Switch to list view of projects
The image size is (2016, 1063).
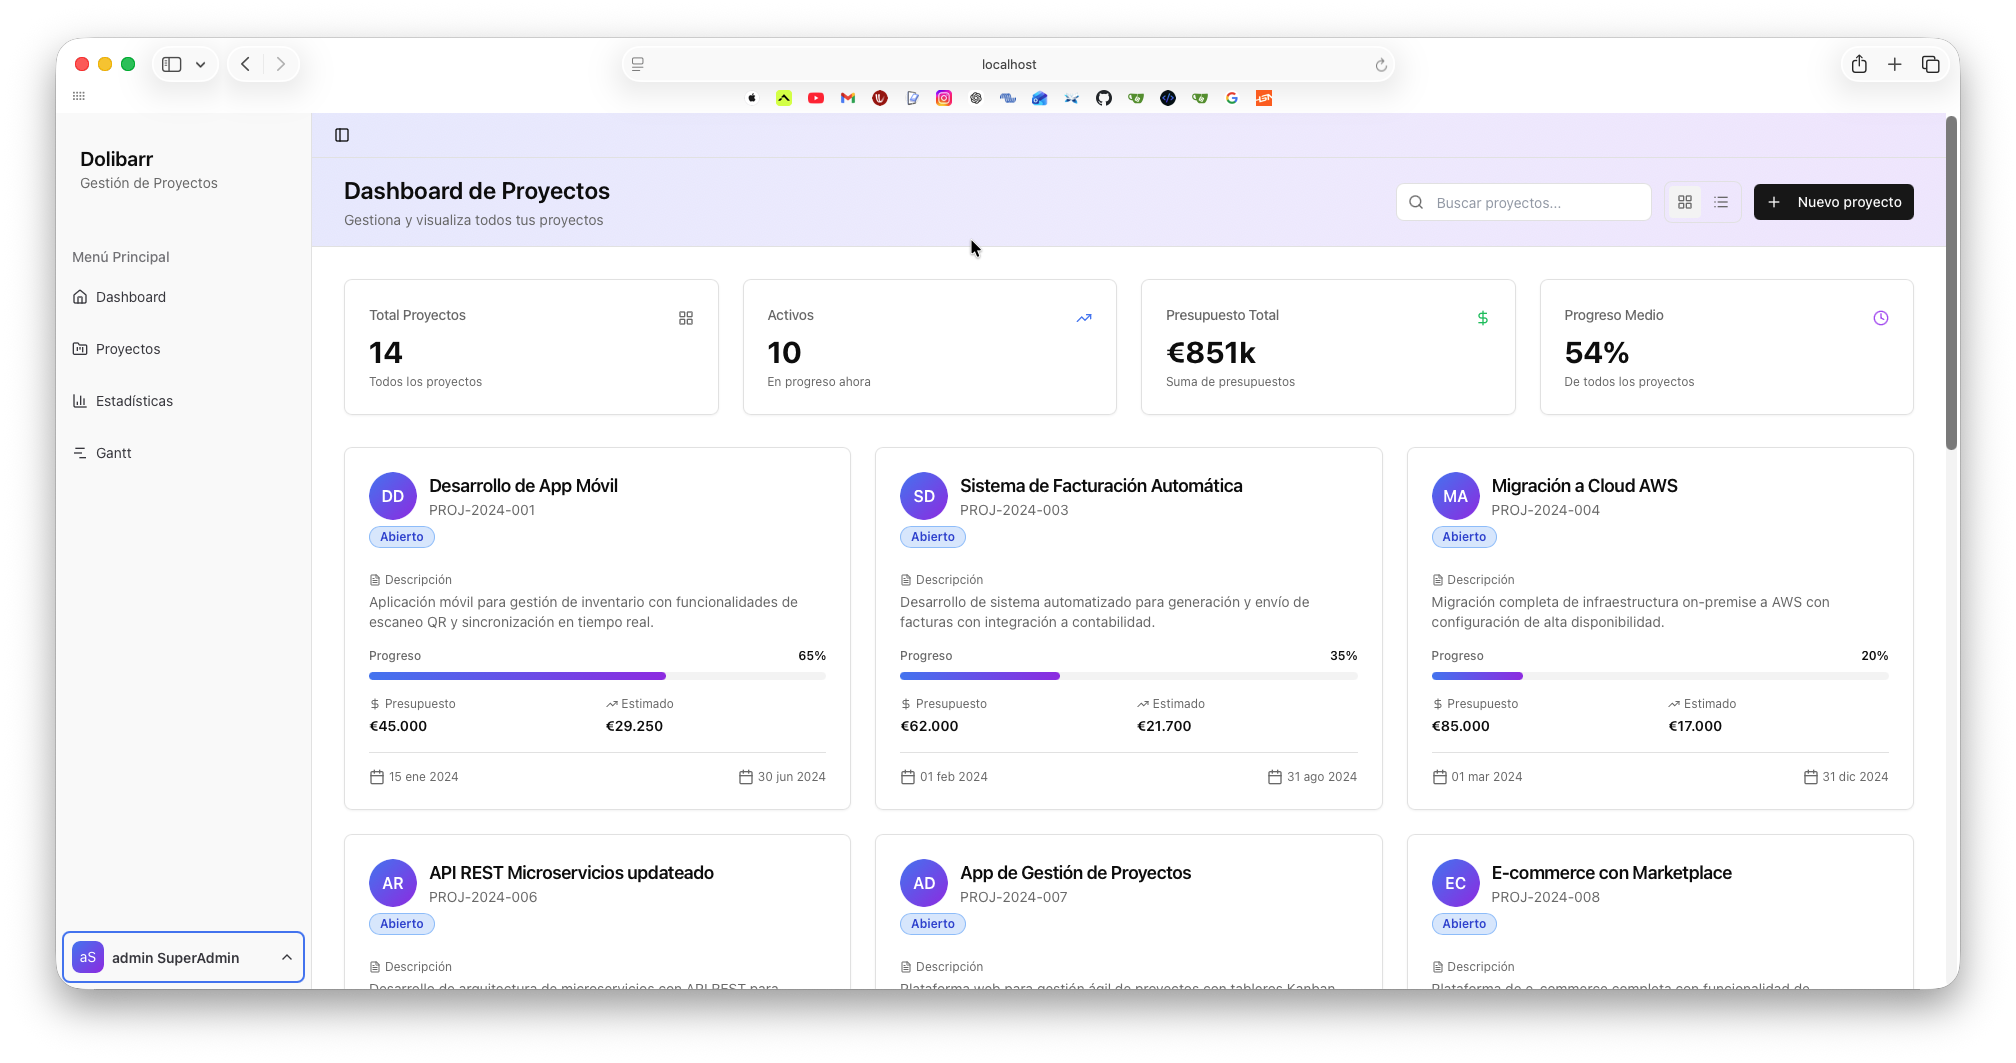pyautogui.click(x=1721, y=202)
